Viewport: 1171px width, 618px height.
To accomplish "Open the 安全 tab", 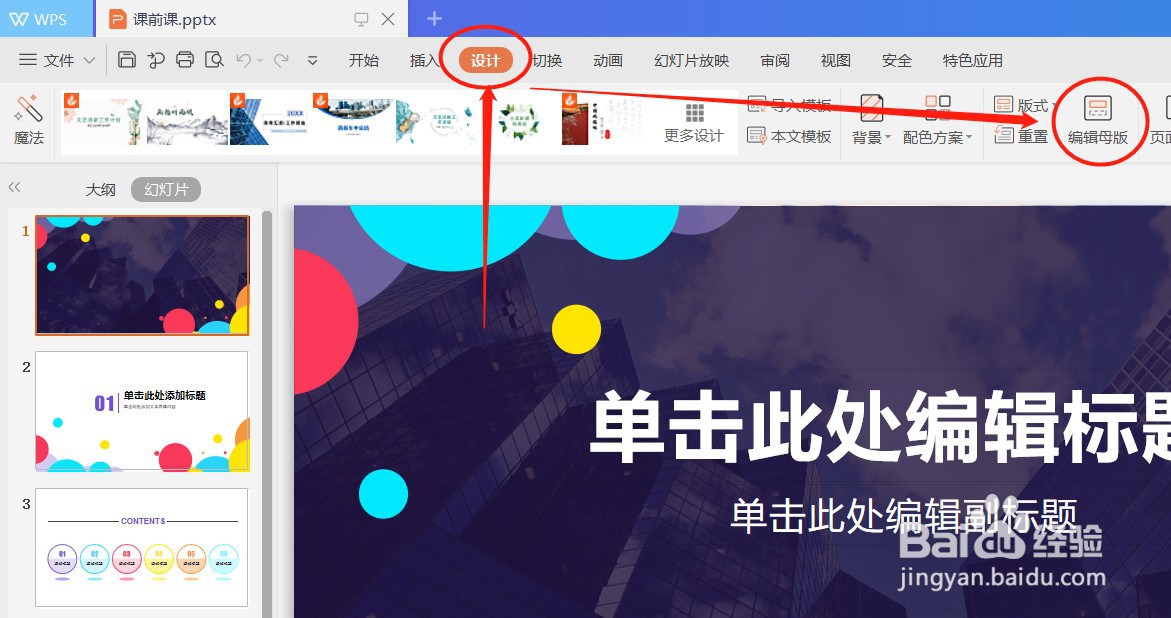I will (897, 60).
